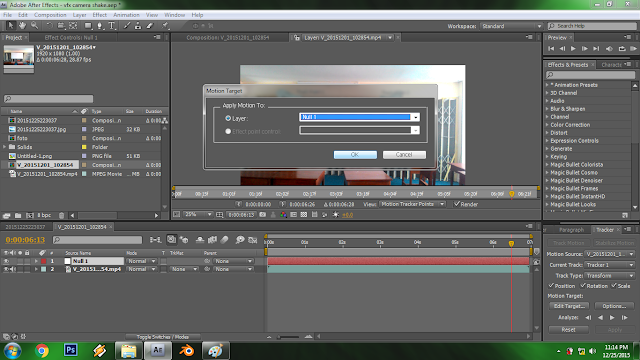Toggle the Scale checkbox in Tracker
The height and width of the screenshot is (360, 640).
coord(614,286)
